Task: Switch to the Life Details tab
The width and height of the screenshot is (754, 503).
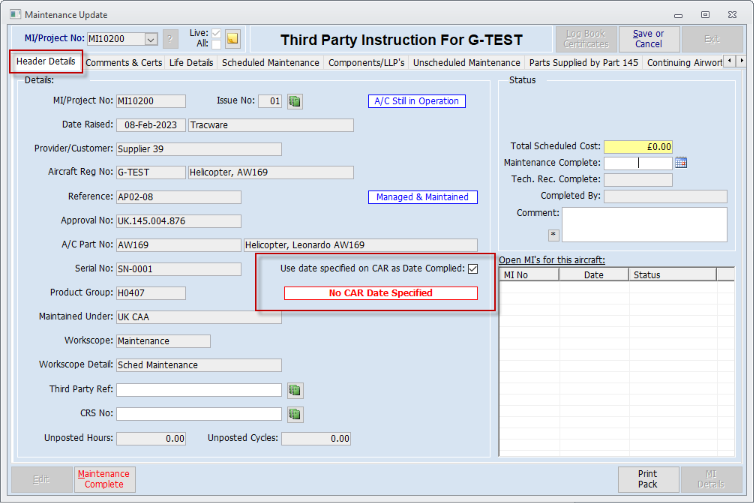Action: coord(191,63)
